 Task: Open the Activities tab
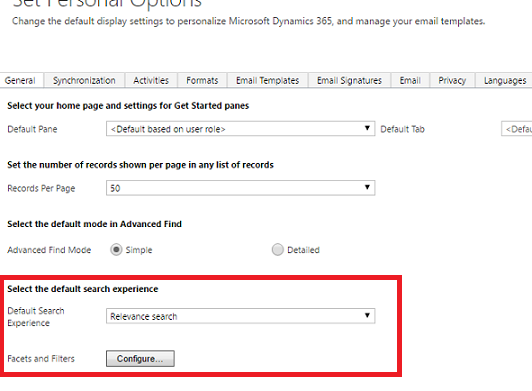point(151,80)
